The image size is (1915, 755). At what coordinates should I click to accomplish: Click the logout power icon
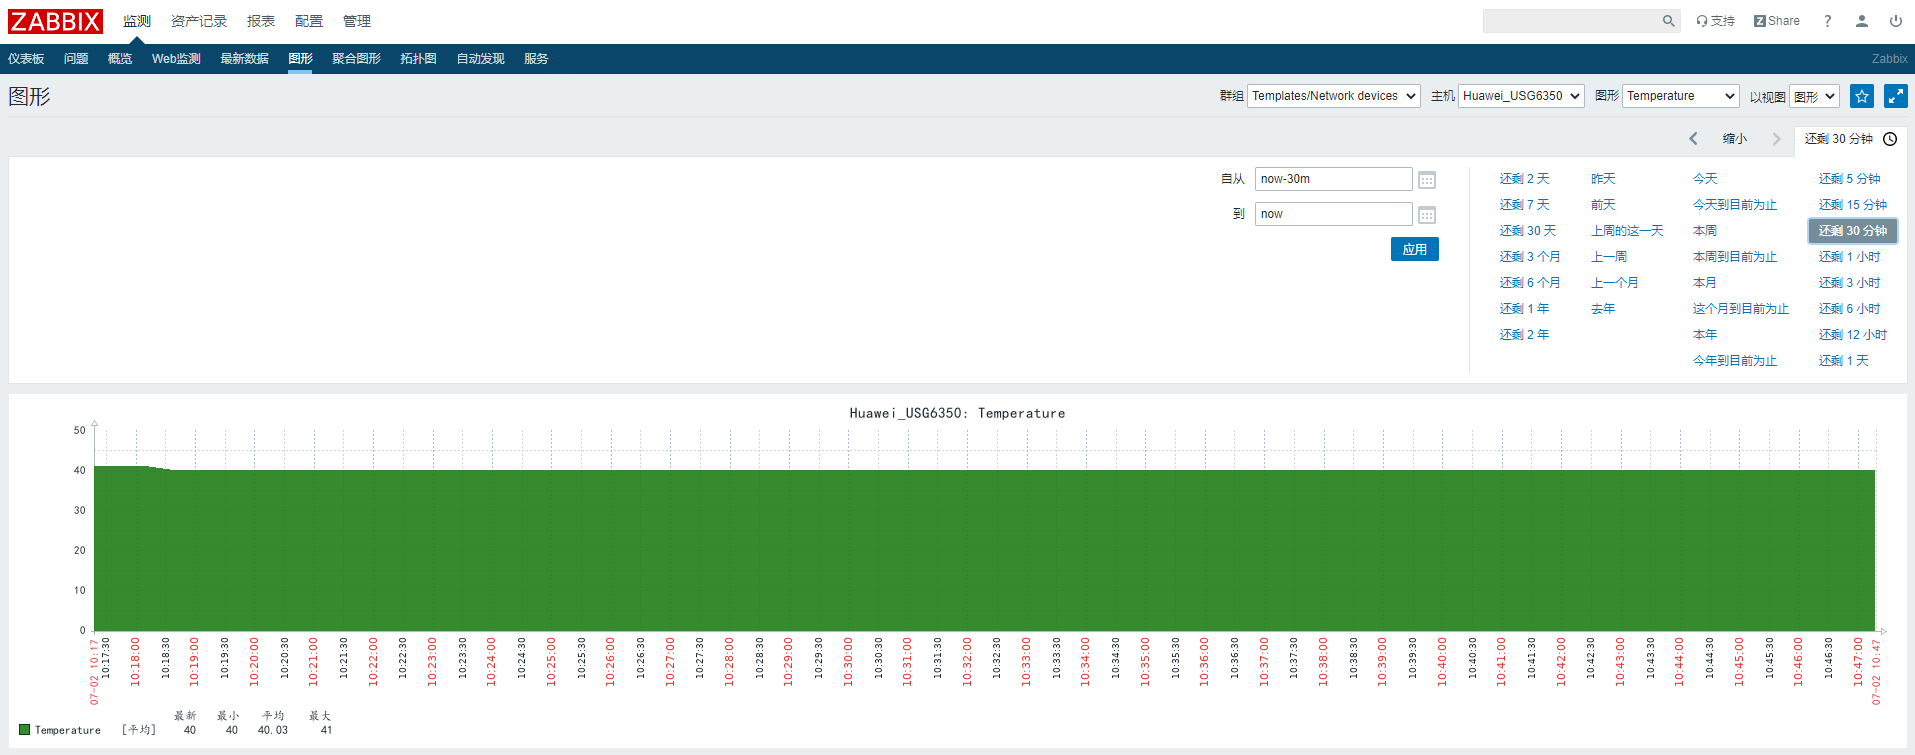pos(1896,21)
